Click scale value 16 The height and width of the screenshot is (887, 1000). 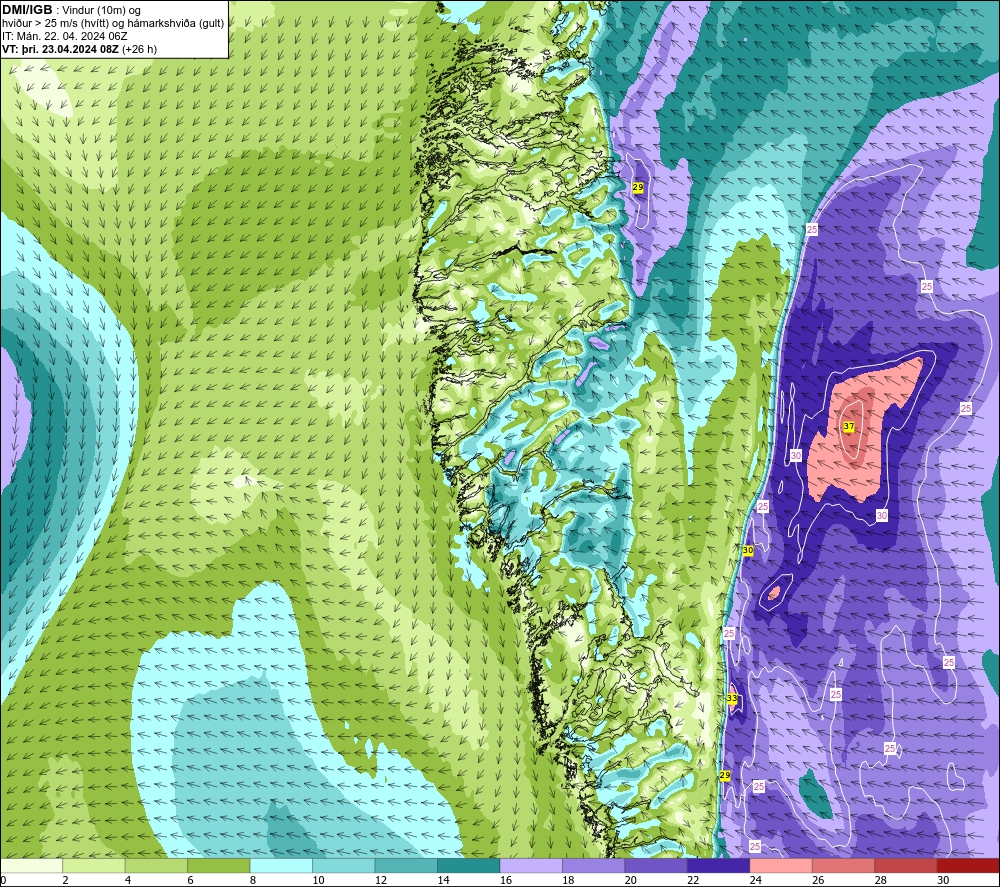(506, 880)
